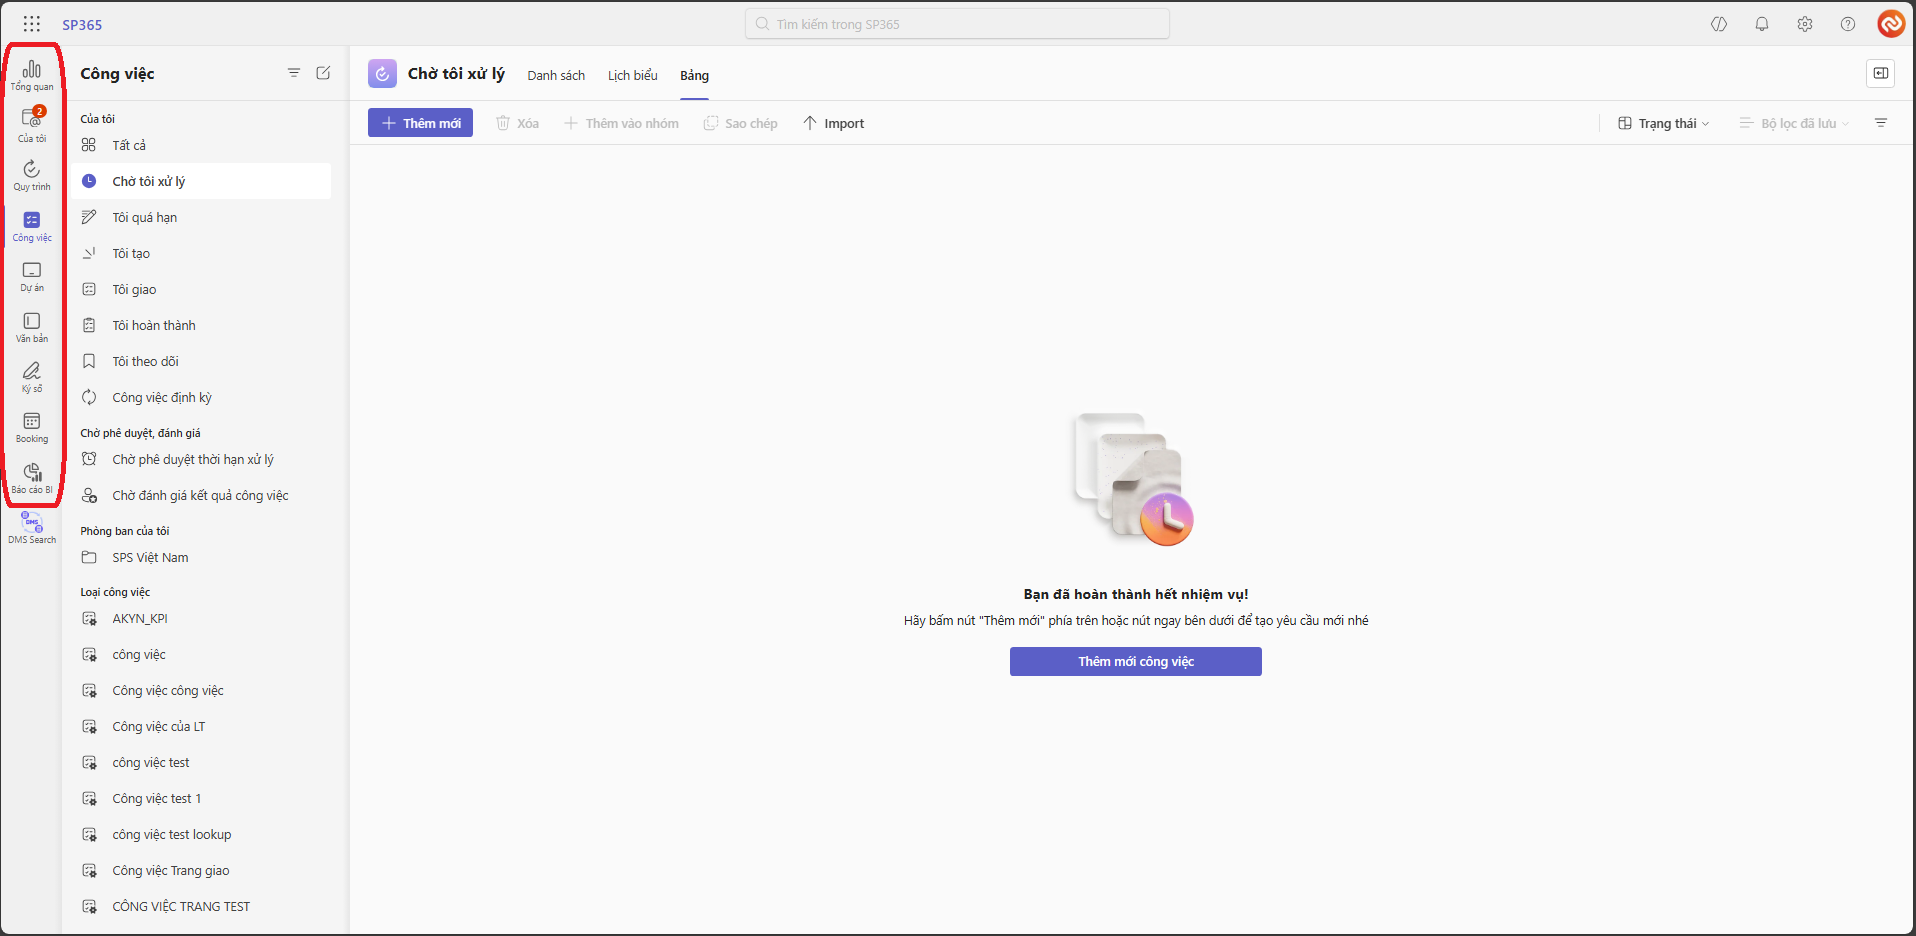Click the SP365 search field

pyautogui.click(x=957, y=24)
